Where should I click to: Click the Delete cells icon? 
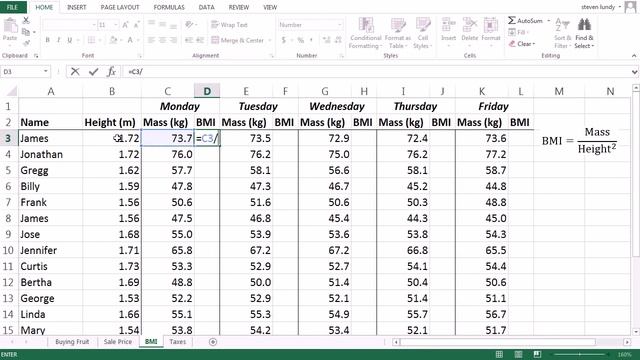coord(469,25)
